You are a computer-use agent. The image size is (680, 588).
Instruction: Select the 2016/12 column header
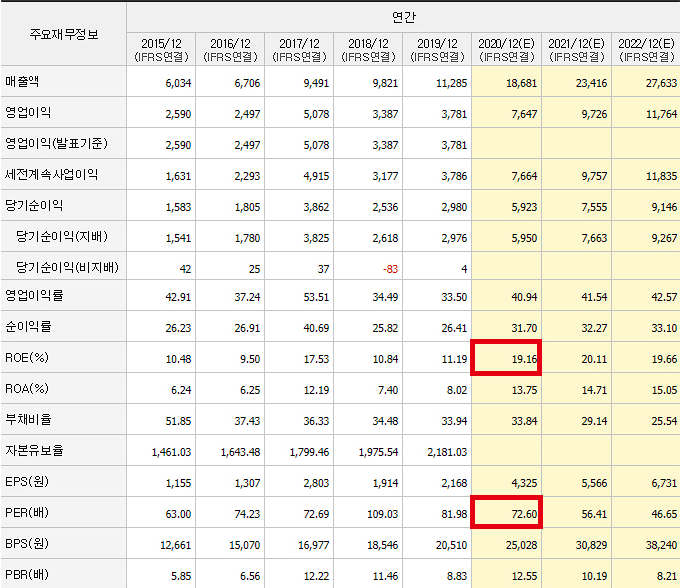[x=230, y=50]
